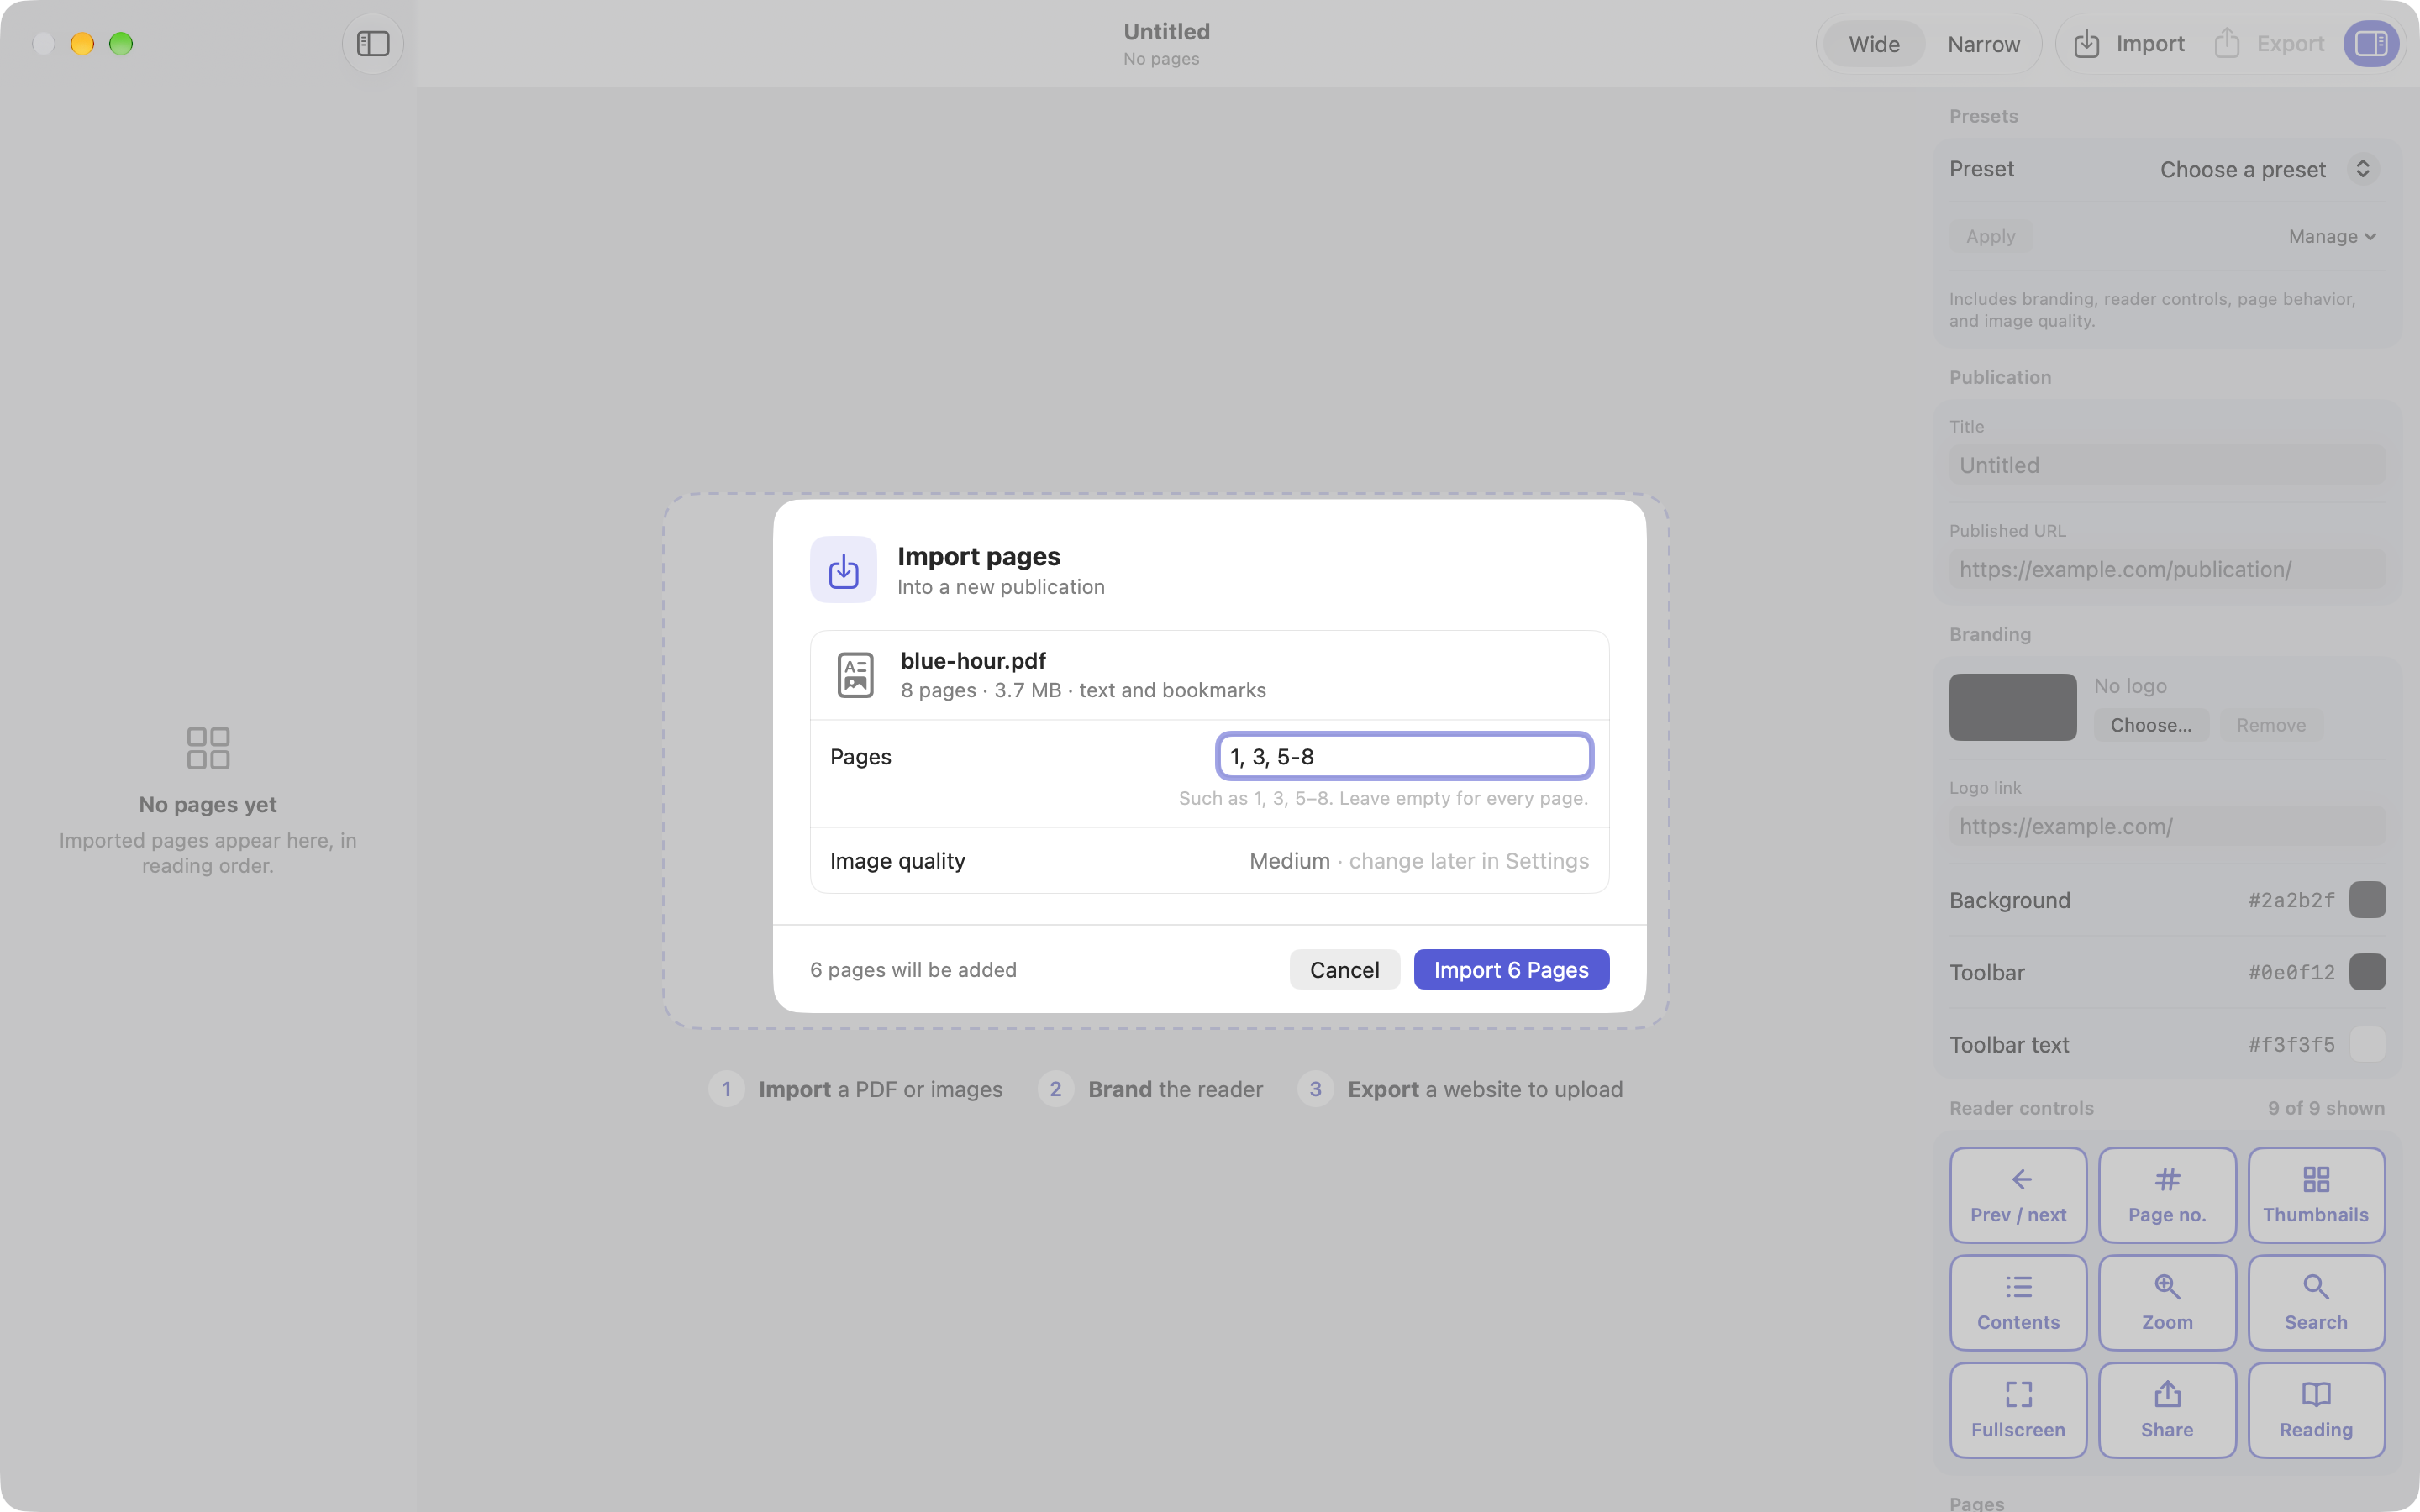Viewport: 2420px width, 1512px height.
Task: Open the Background color swatch
Action: point(2367,900)
